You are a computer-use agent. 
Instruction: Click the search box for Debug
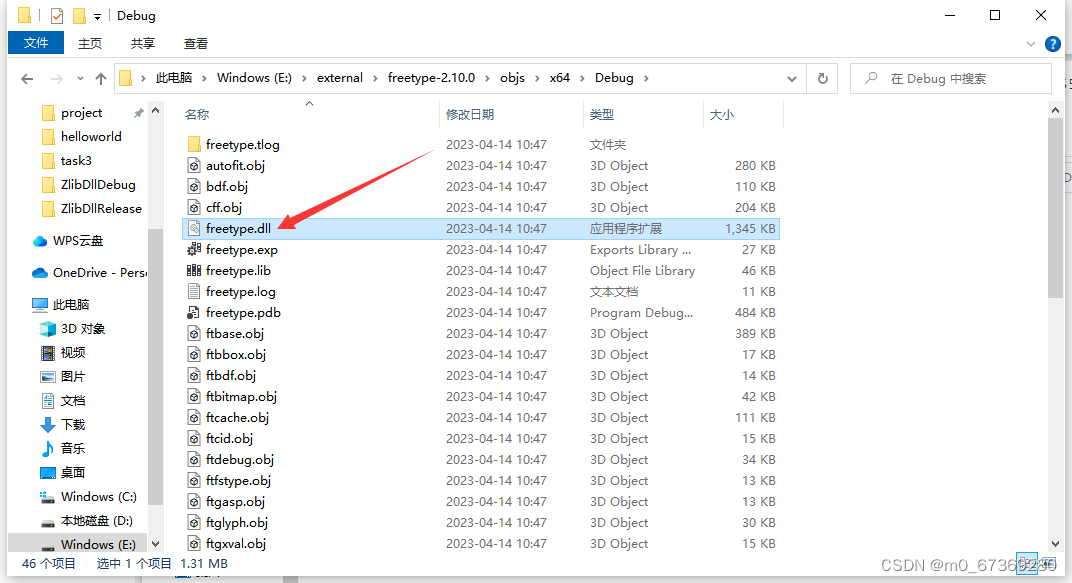[x=951, y=79]
